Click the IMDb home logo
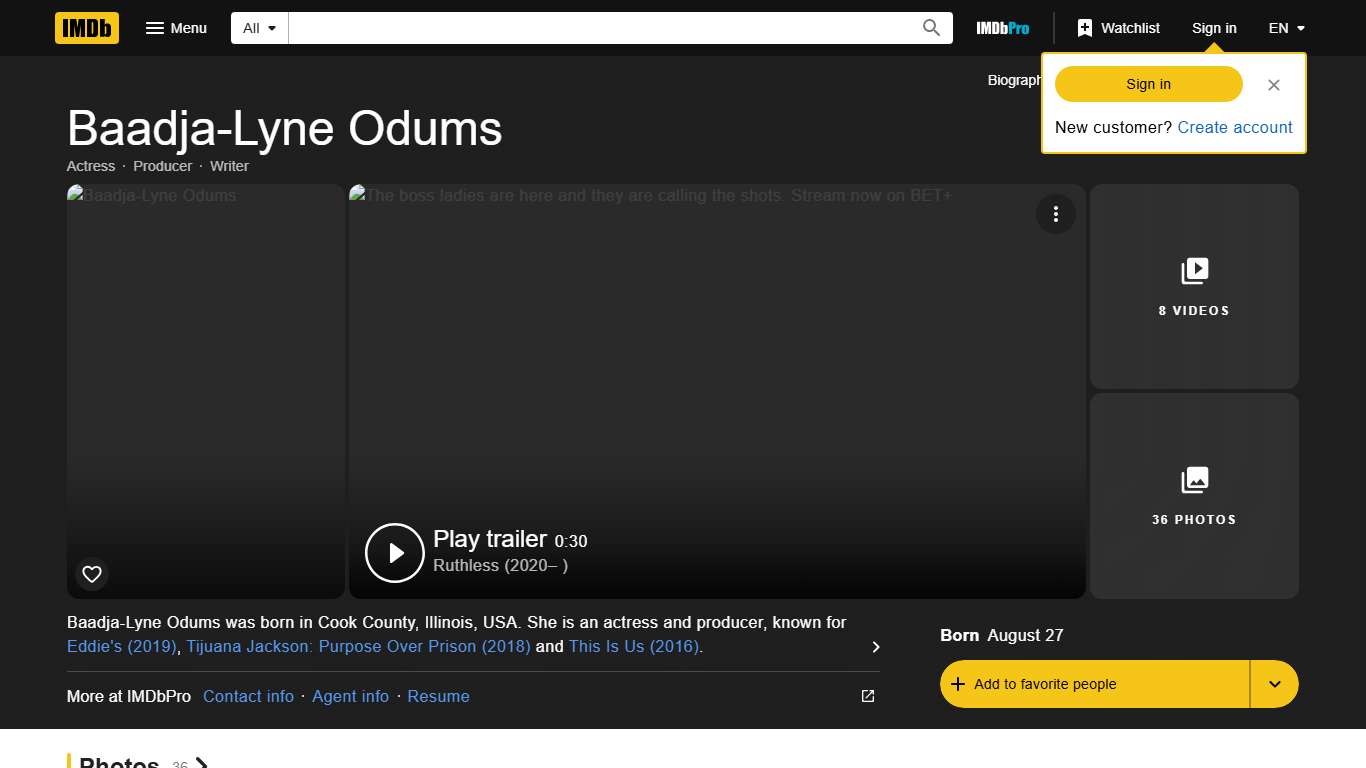The image size is (1366, 768). pyautogui.click(x=87, y=28)
